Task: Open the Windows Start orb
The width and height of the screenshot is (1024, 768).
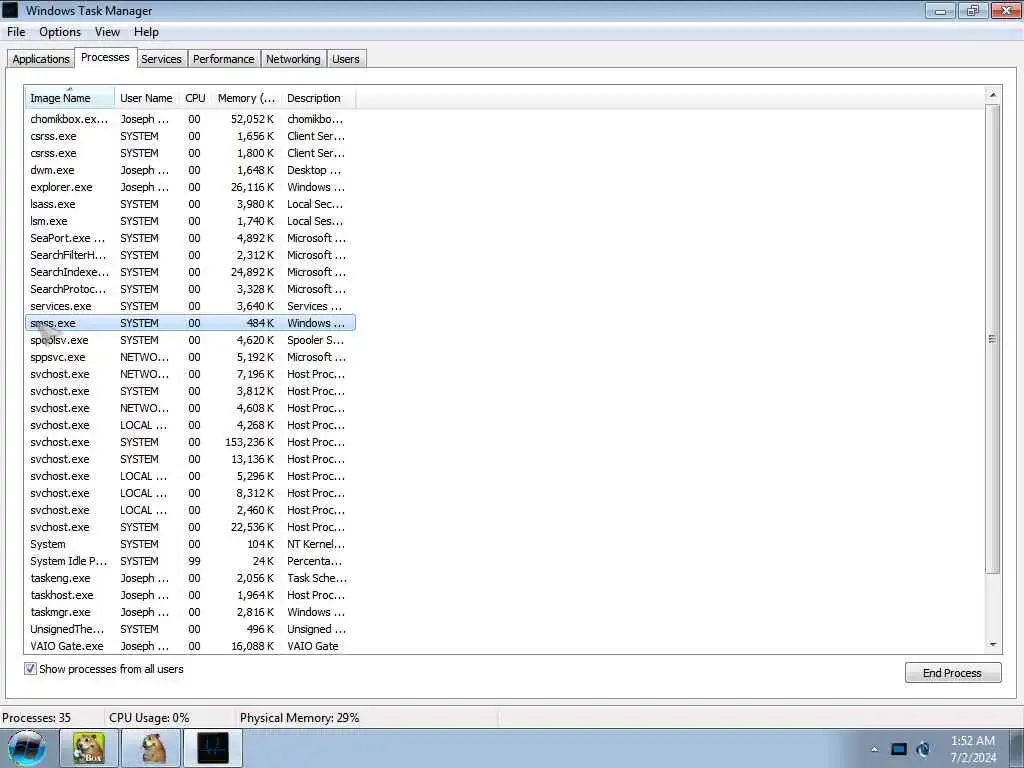Action: point(27,748)
